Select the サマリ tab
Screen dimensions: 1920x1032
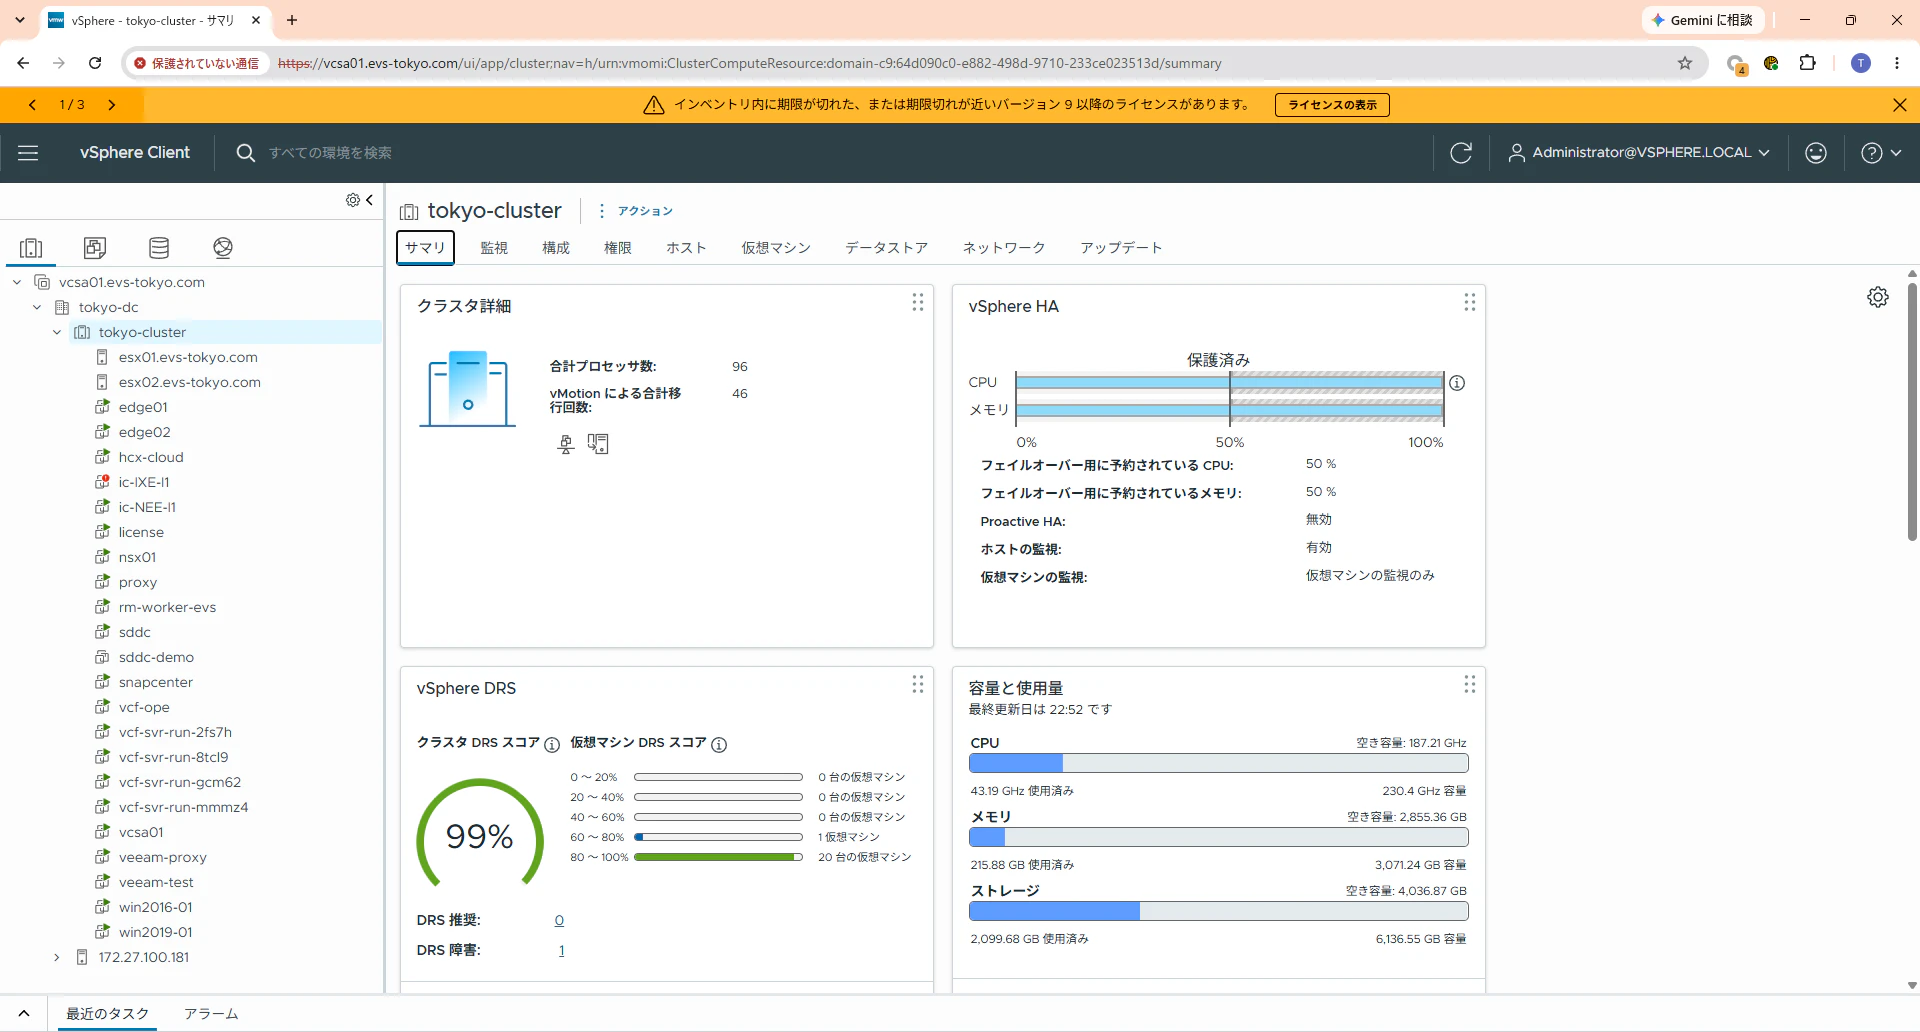(425, 248)
